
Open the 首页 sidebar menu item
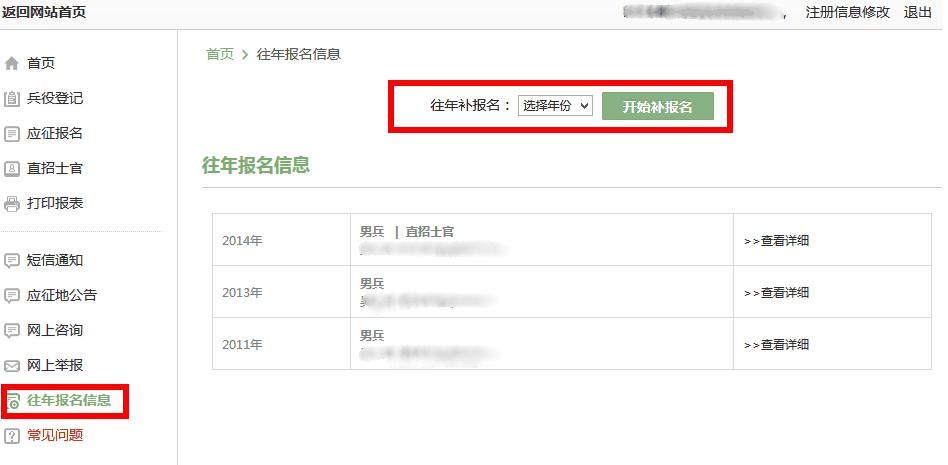coord(41,63)
